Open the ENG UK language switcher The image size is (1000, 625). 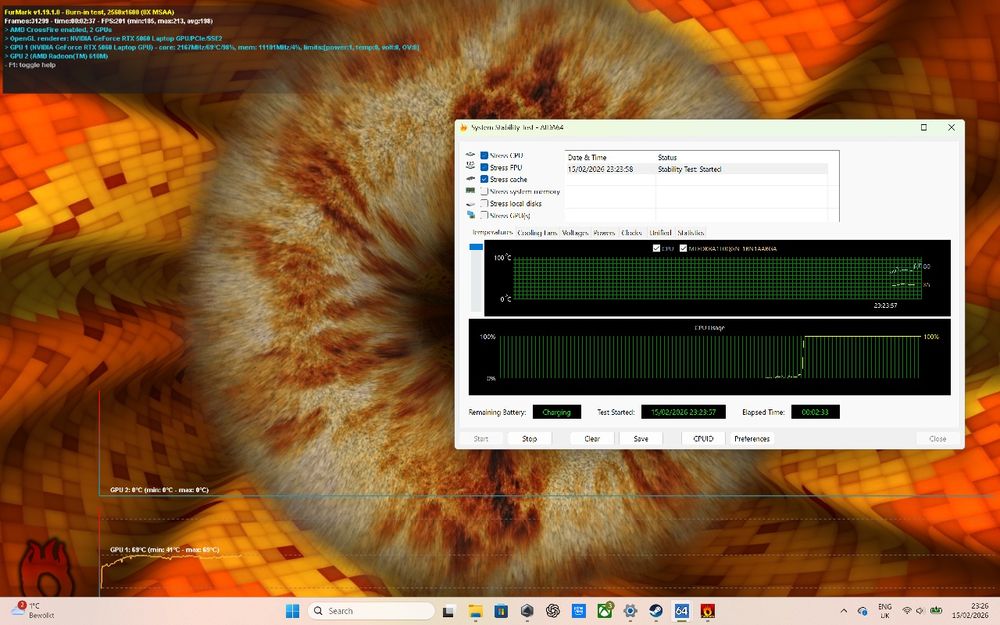[x=884, y=610]
